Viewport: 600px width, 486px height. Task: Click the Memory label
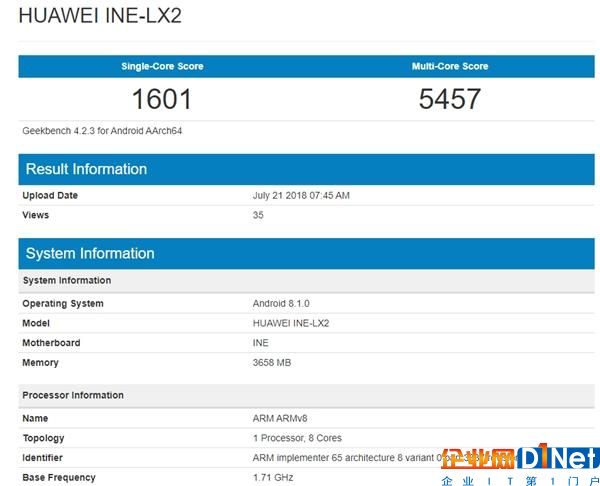tap(40, 363)
